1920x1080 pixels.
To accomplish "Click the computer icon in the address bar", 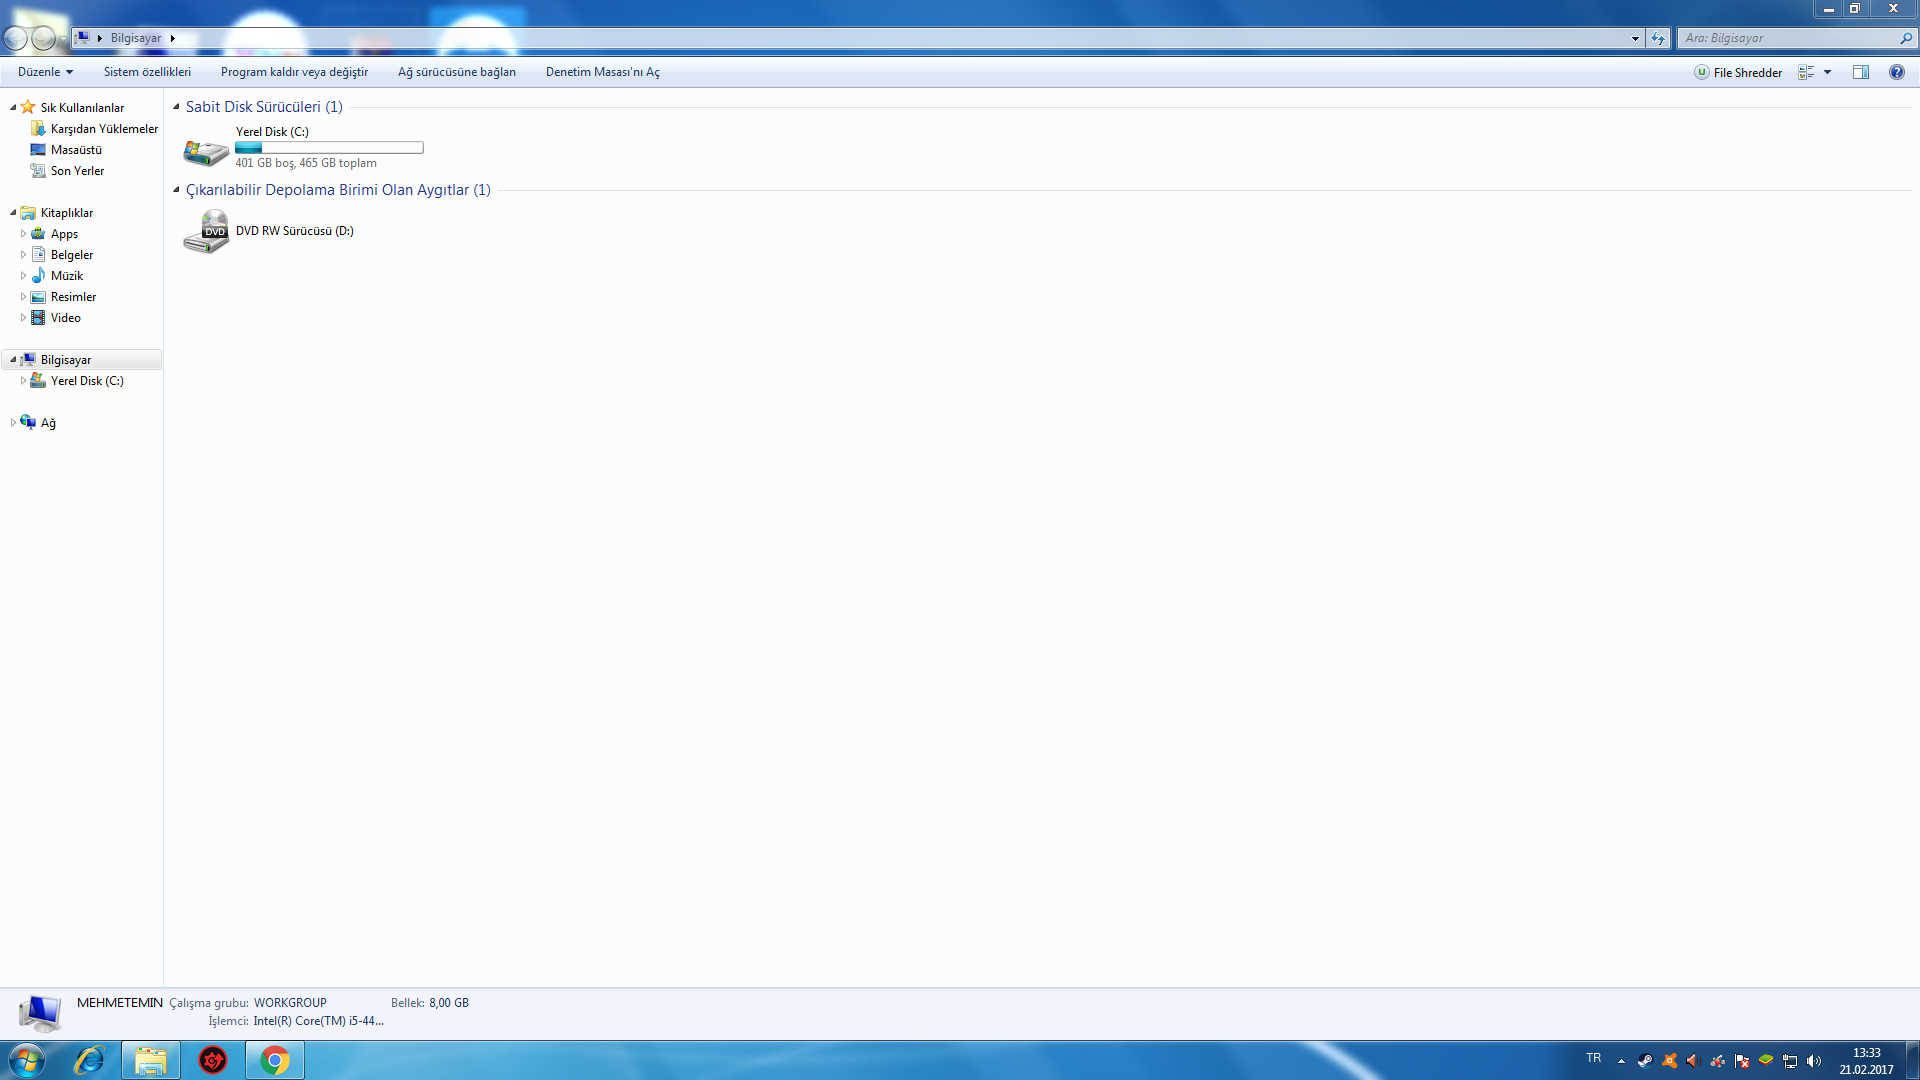I will click(83, 38).
